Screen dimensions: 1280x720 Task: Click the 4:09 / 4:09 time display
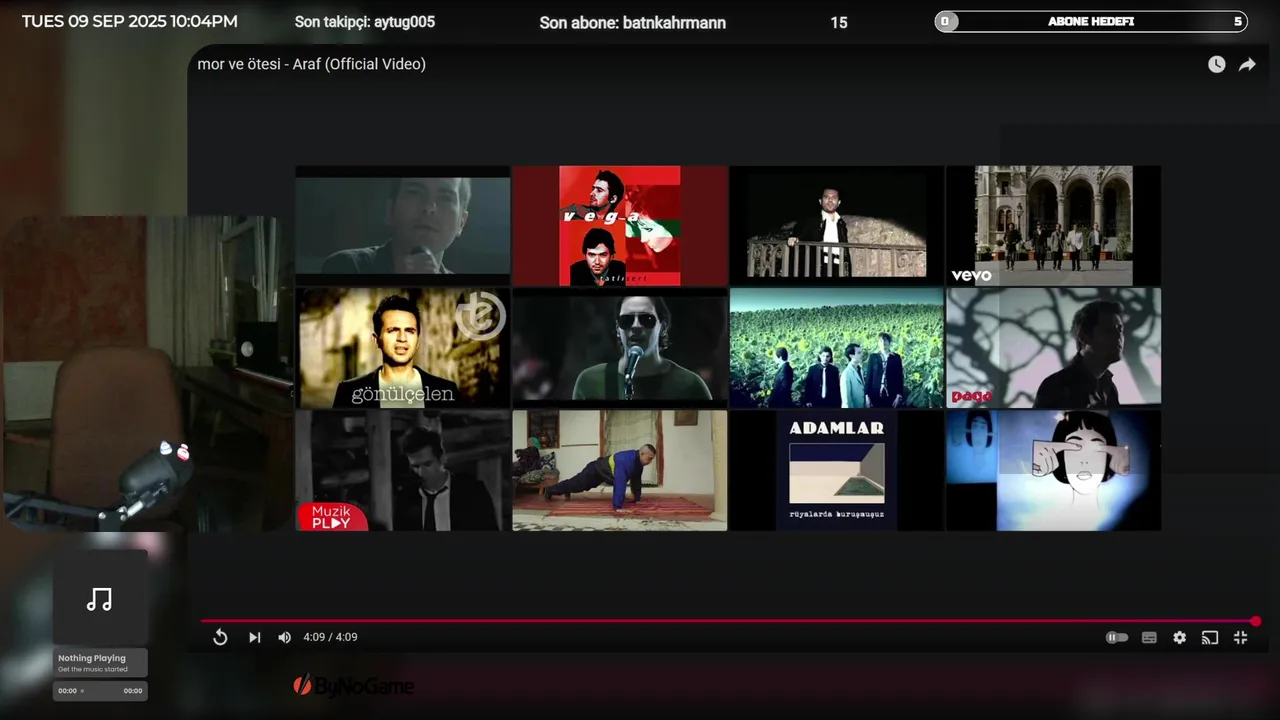click(330, 637)
